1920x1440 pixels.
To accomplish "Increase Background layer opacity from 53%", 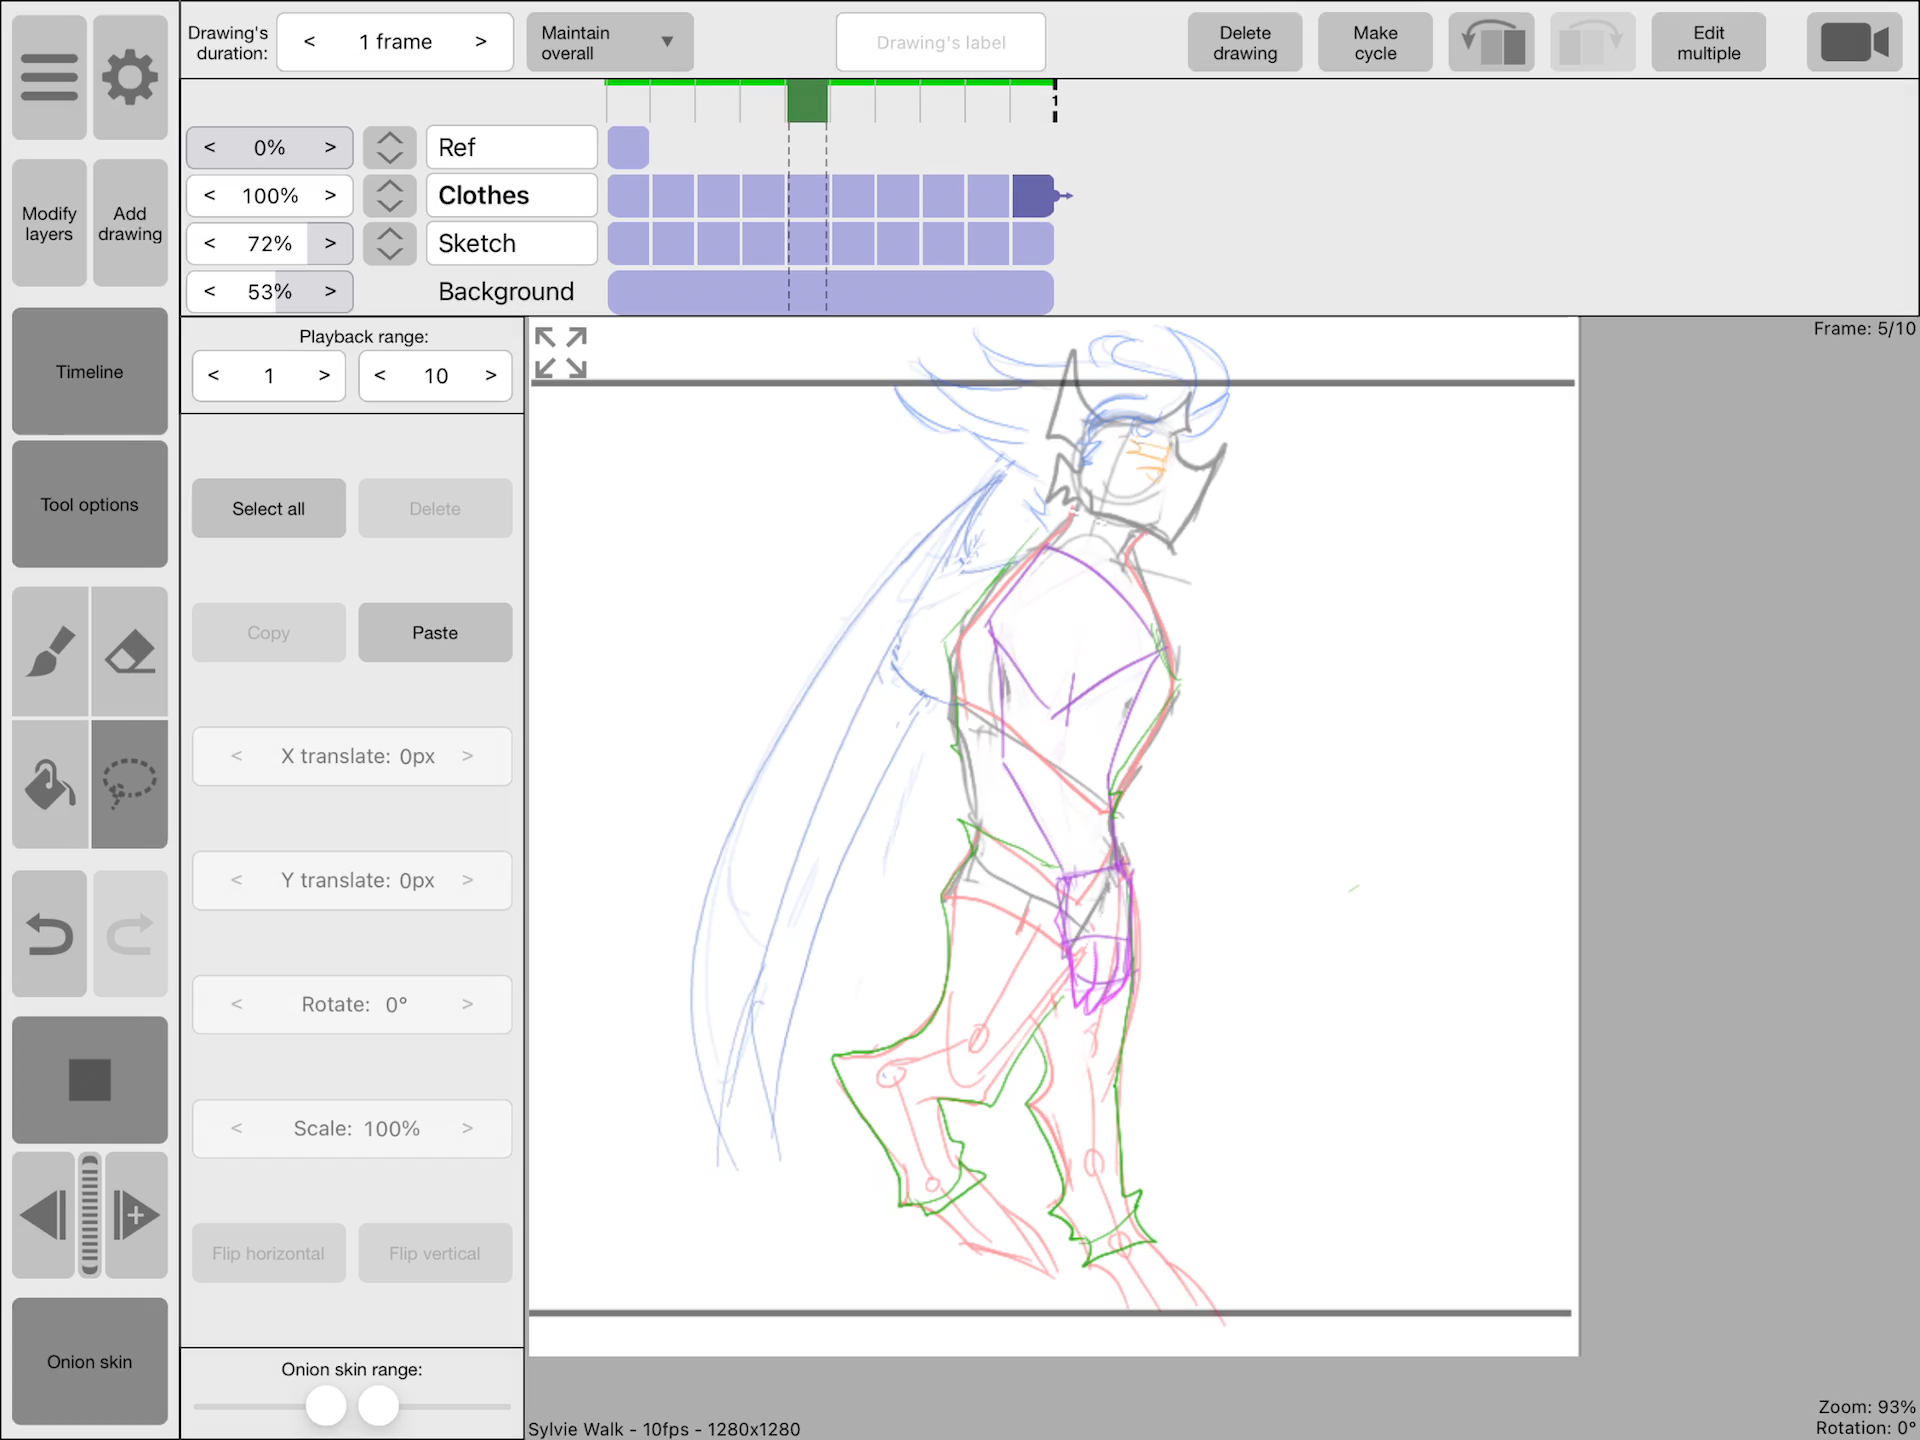I will 330,291.
